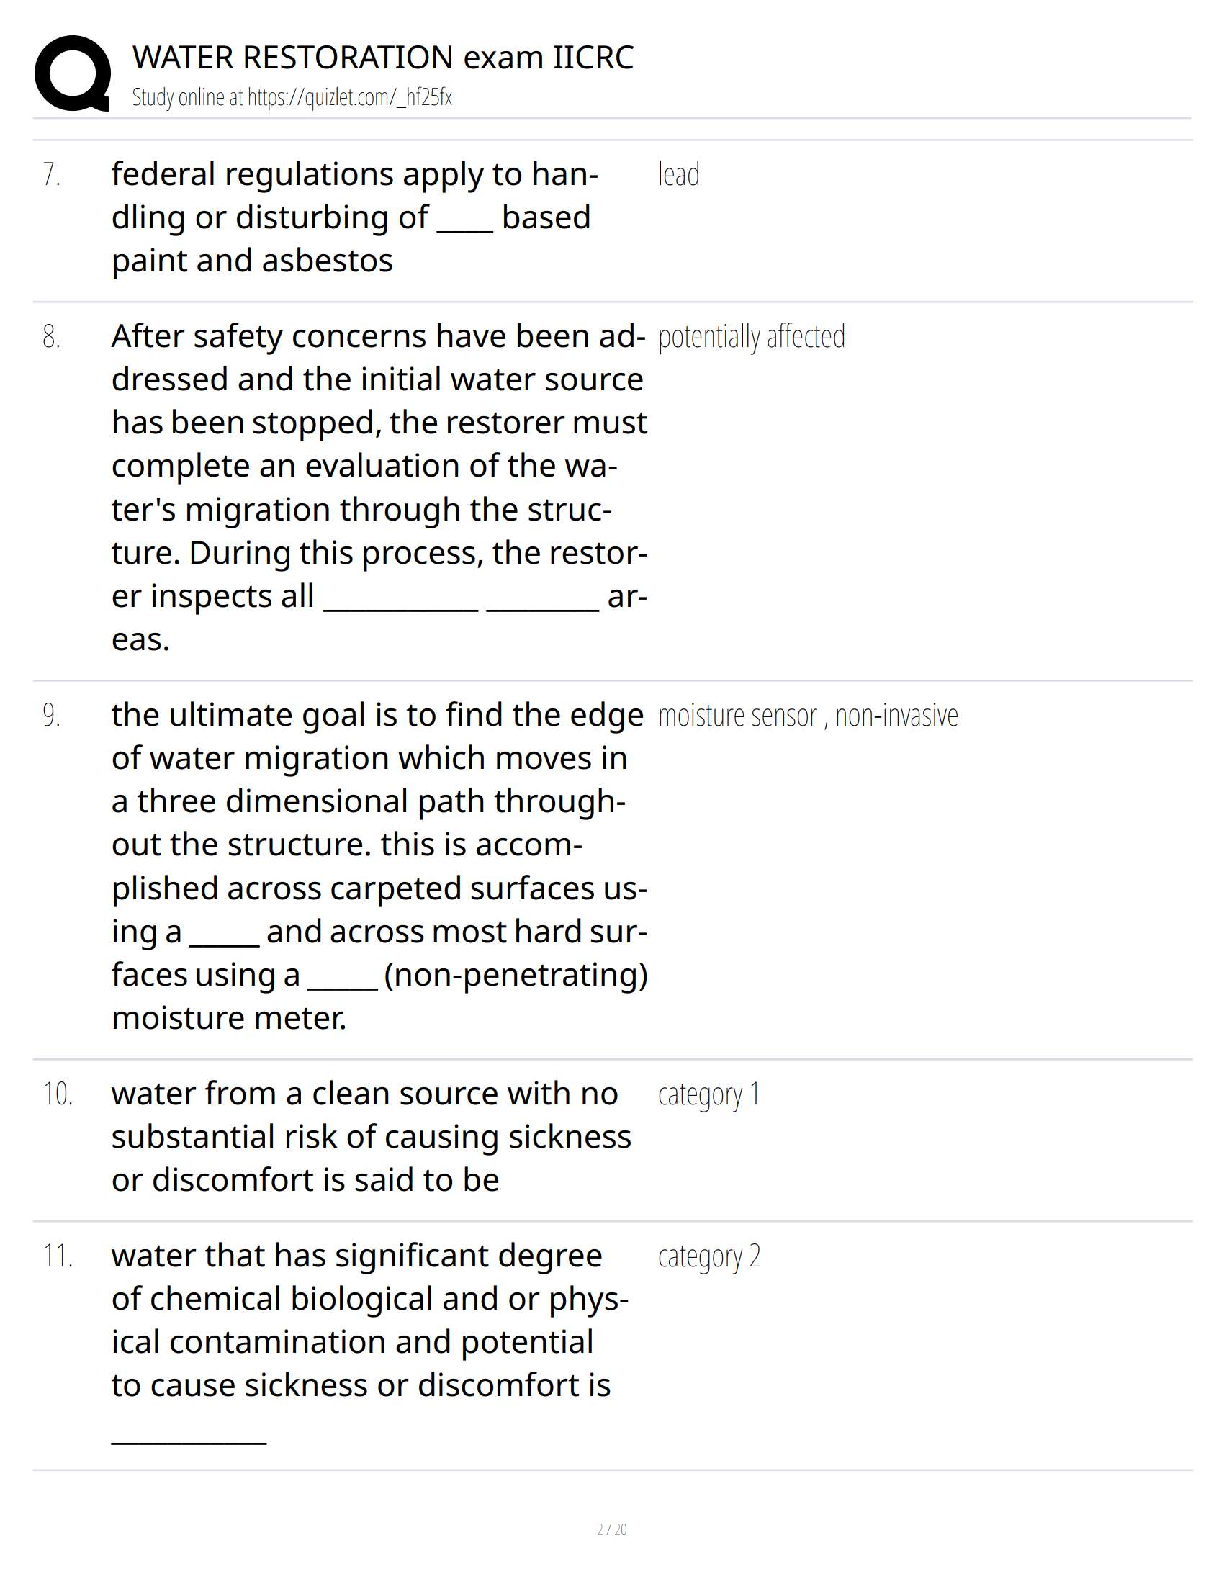
Task: Click the lead based paint question text
Action: (354, 217)
